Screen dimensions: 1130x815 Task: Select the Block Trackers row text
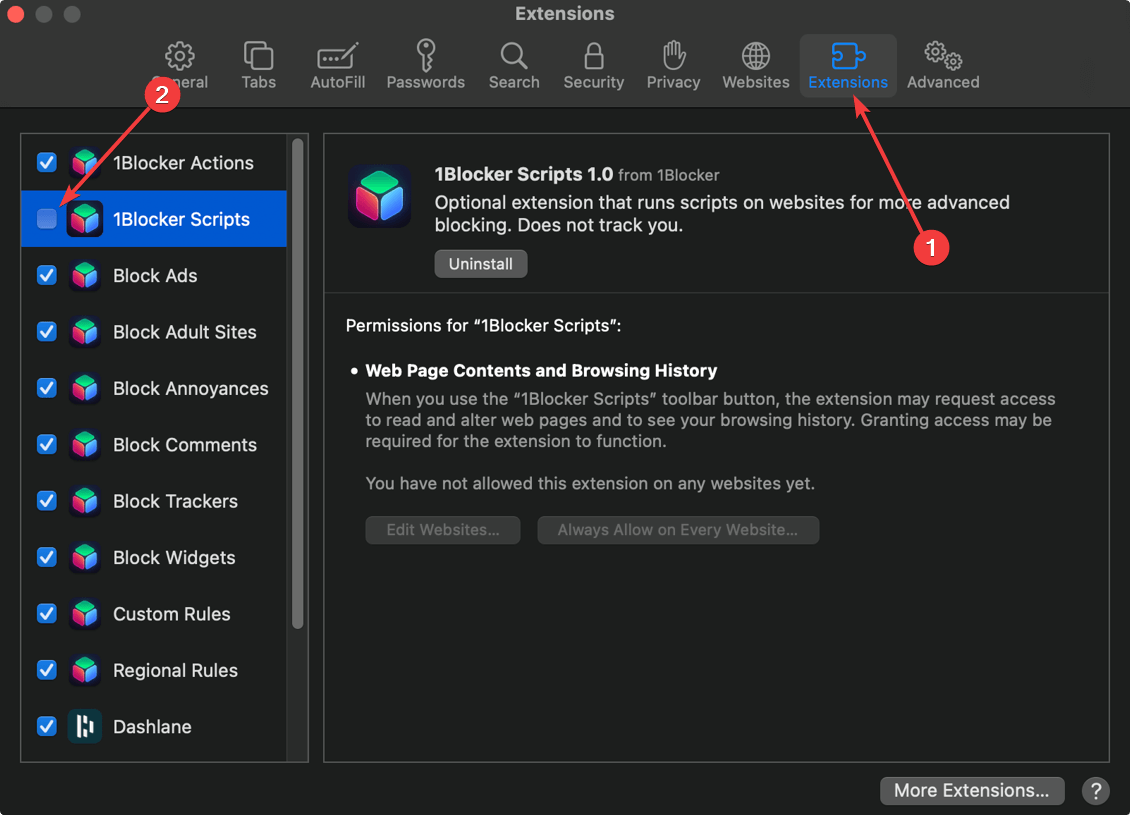[x=175, y=501]
